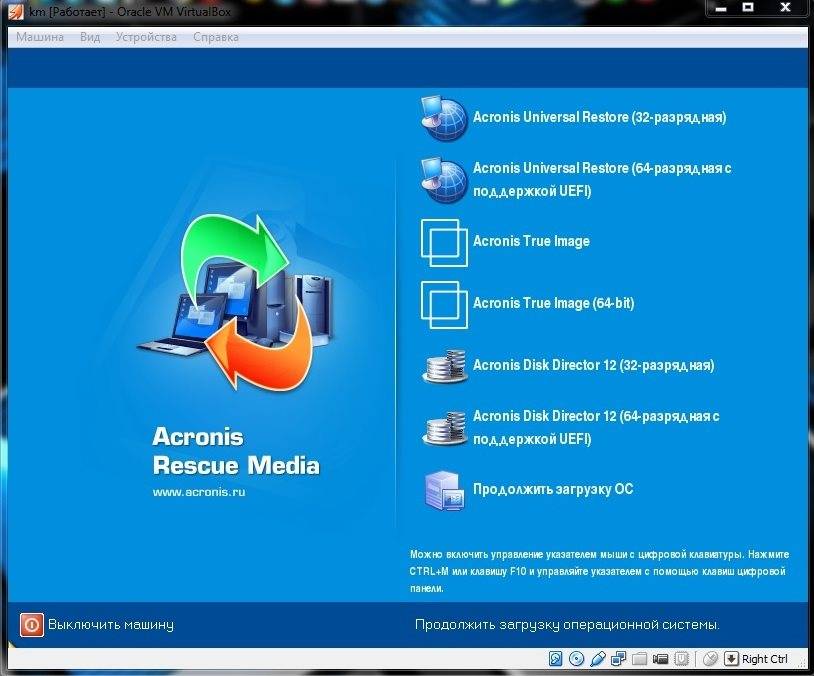This screenshot has width=814, height=676.
Task: Click the hard disk indicator in VirtualBox status bar
Action: 555,659
